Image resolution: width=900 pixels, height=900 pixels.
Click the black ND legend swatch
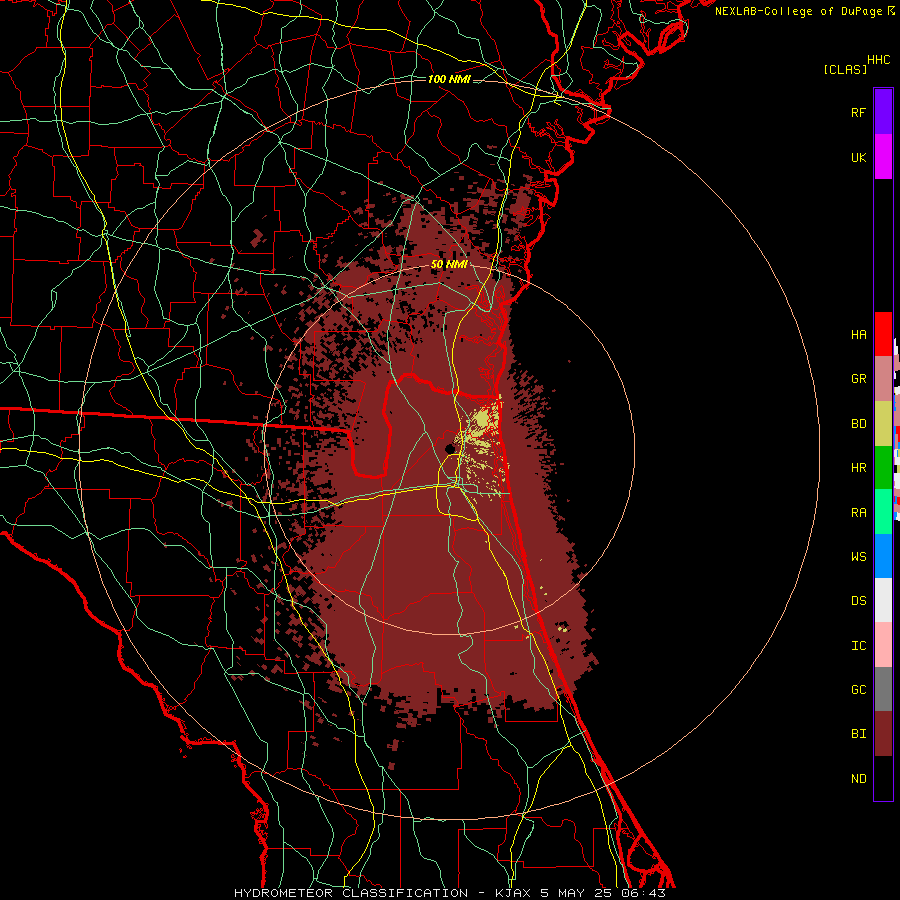click(x=883, y=778)
